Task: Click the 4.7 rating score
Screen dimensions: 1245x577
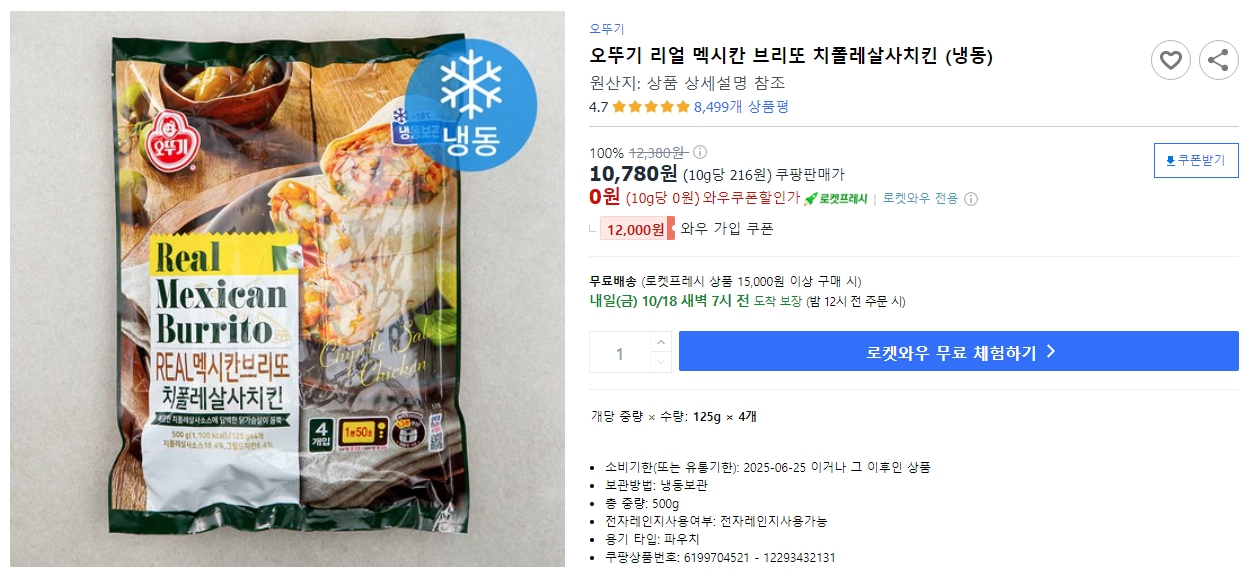Action: (597, 105)
